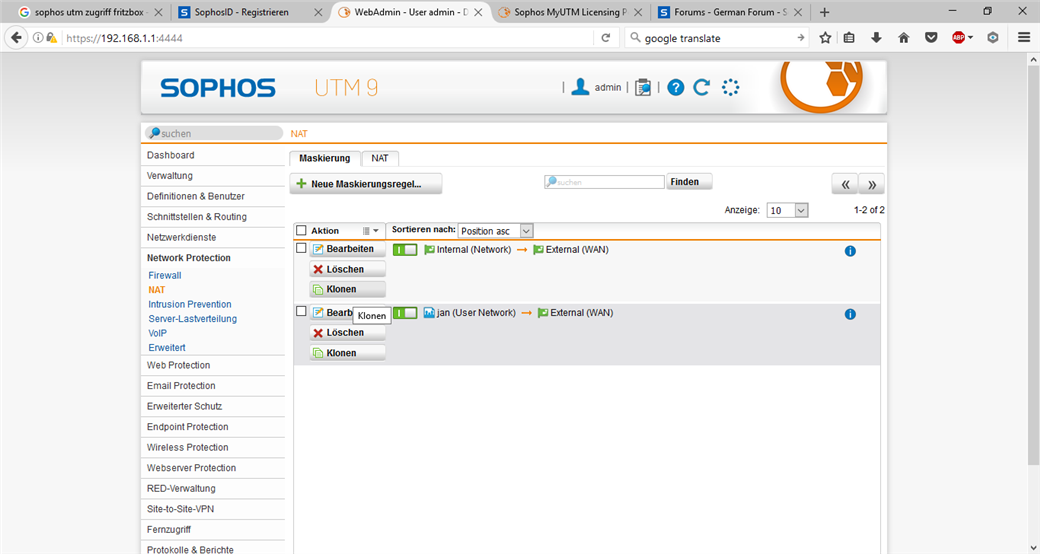Image resolution: width=1040 pixels, height=554 pixels.
Task: Open the clipboard object list icon in header
Action: 643,87
